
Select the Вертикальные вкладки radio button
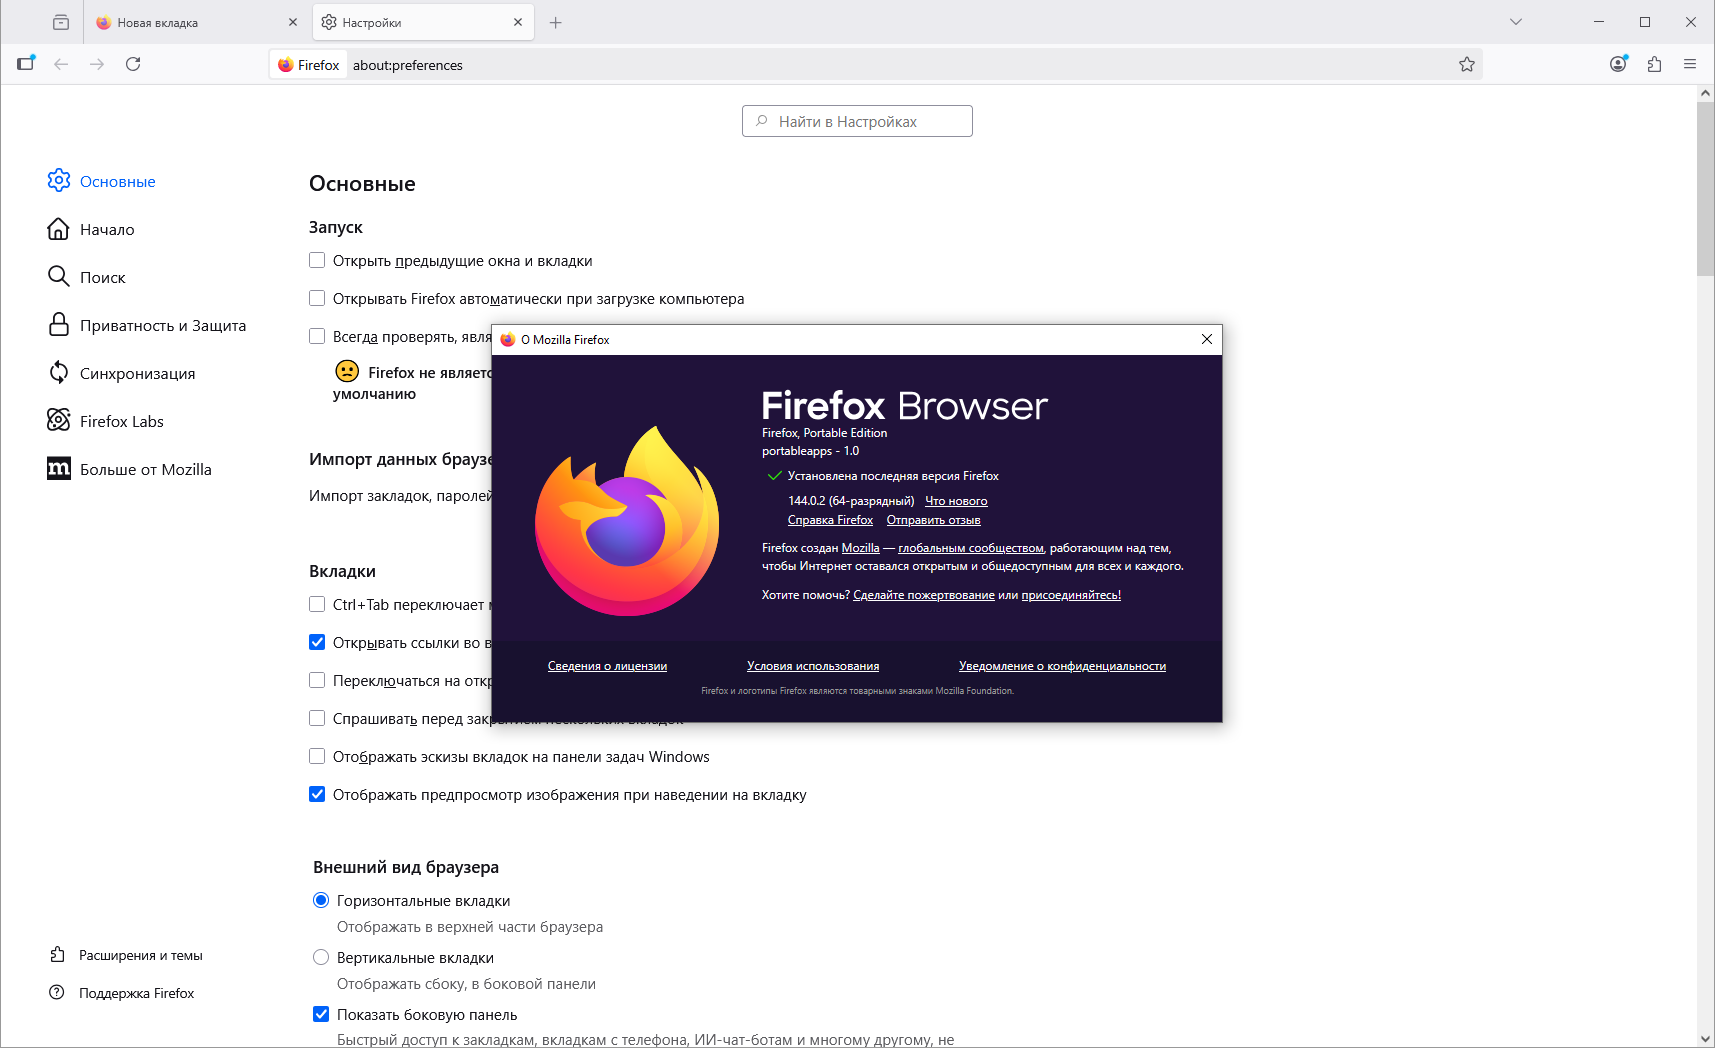321,957
